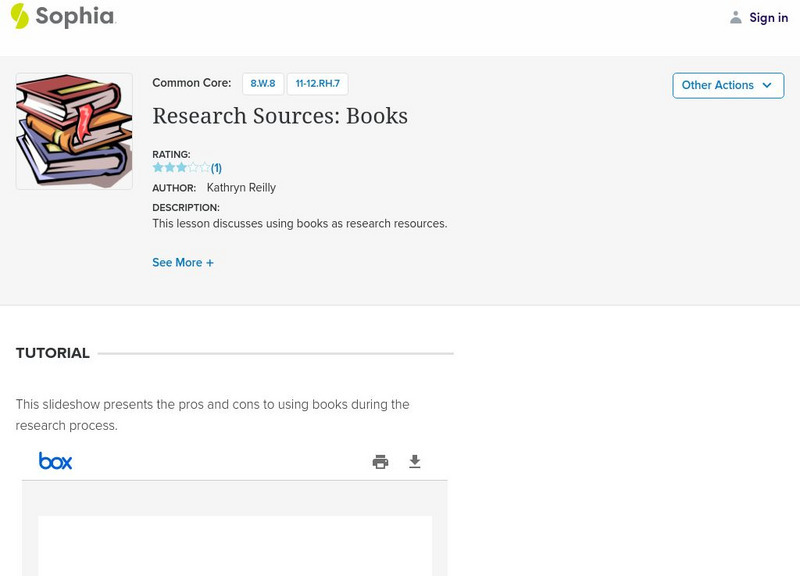Expand the description with See More

point(183,262)
